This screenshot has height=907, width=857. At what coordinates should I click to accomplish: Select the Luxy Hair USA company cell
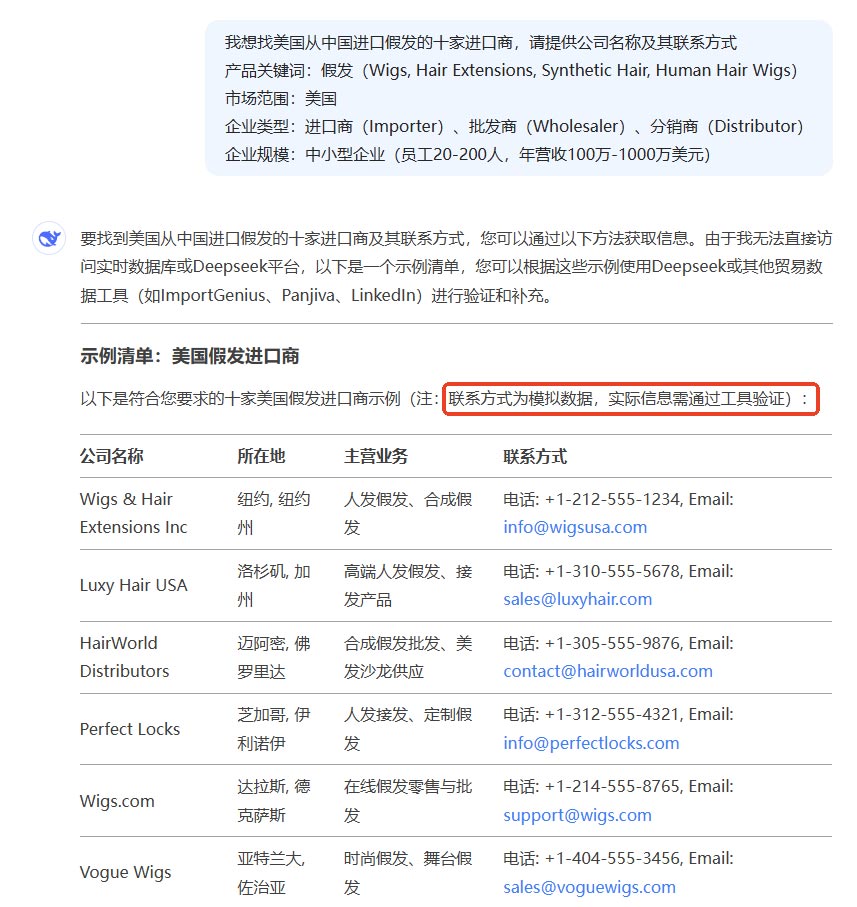(134, 585)
